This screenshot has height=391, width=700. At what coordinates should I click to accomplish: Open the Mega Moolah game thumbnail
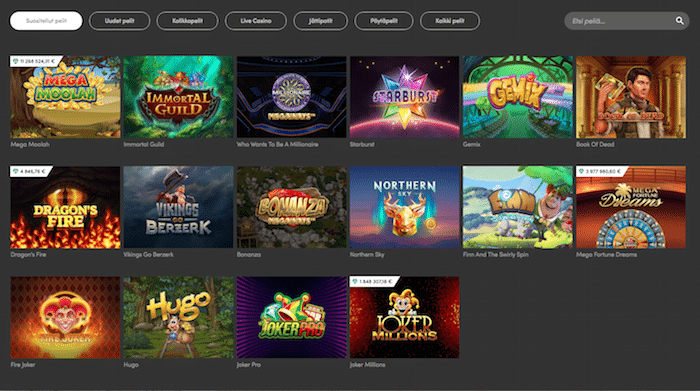click(65, 97)
